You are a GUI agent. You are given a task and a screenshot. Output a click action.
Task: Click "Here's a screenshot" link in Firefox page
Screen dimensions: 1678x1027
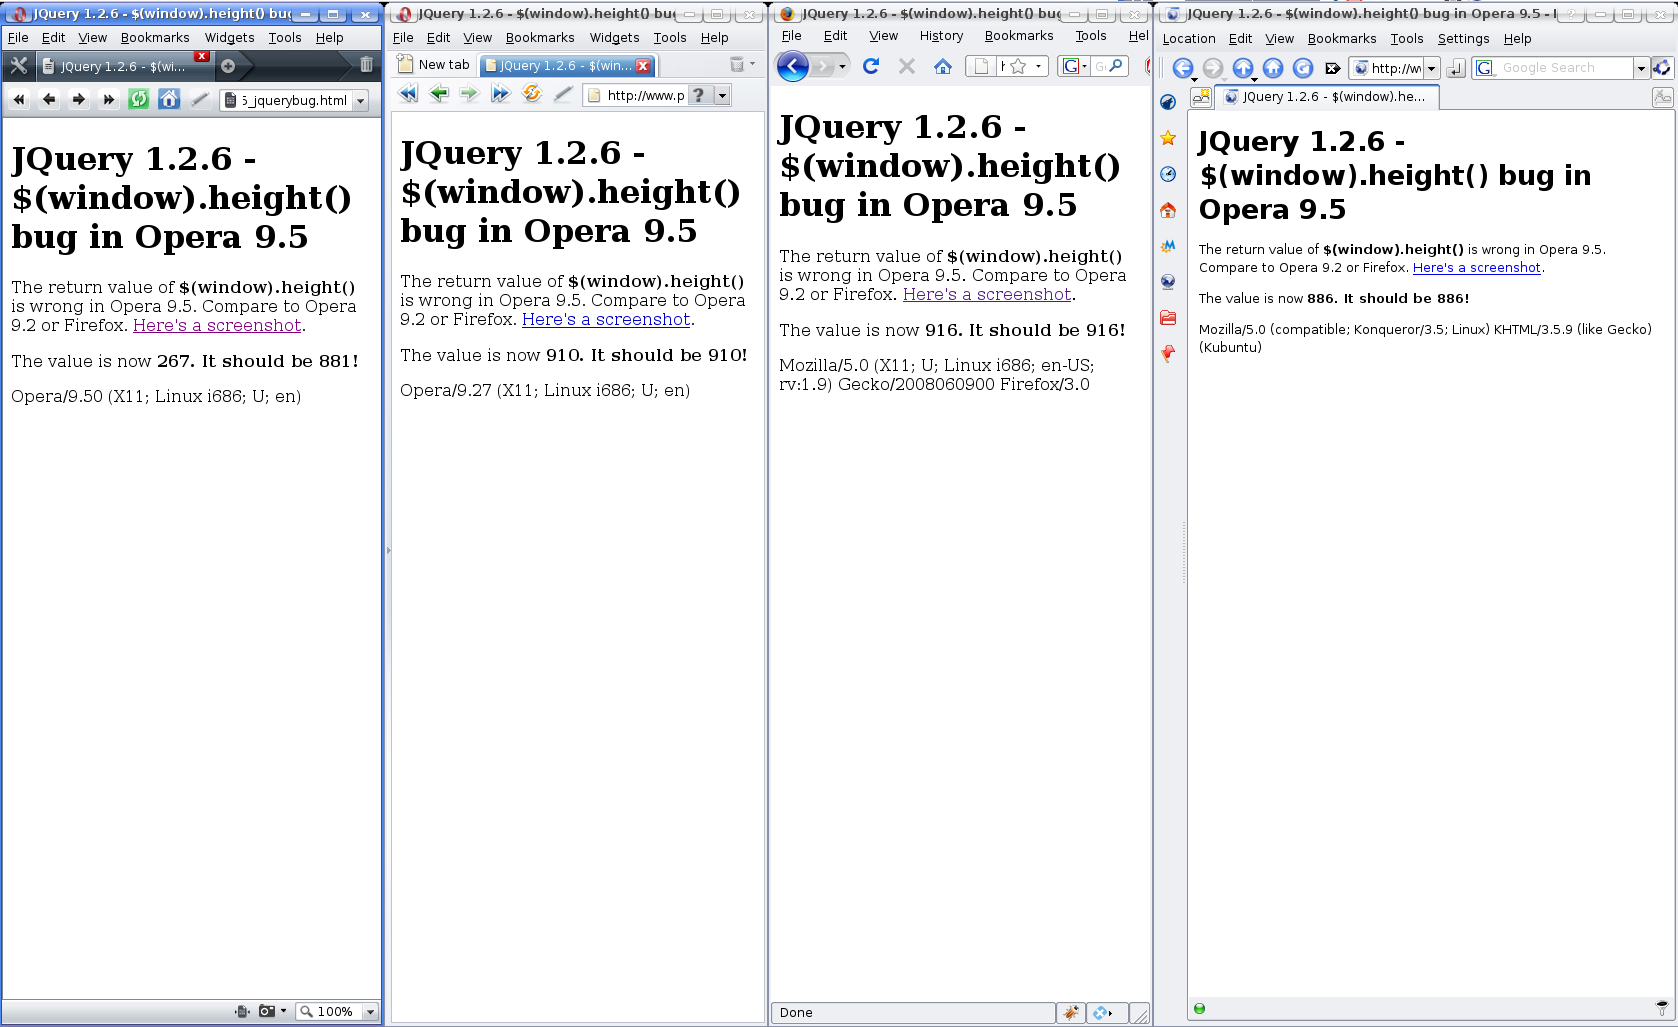(x=987, y=295)
